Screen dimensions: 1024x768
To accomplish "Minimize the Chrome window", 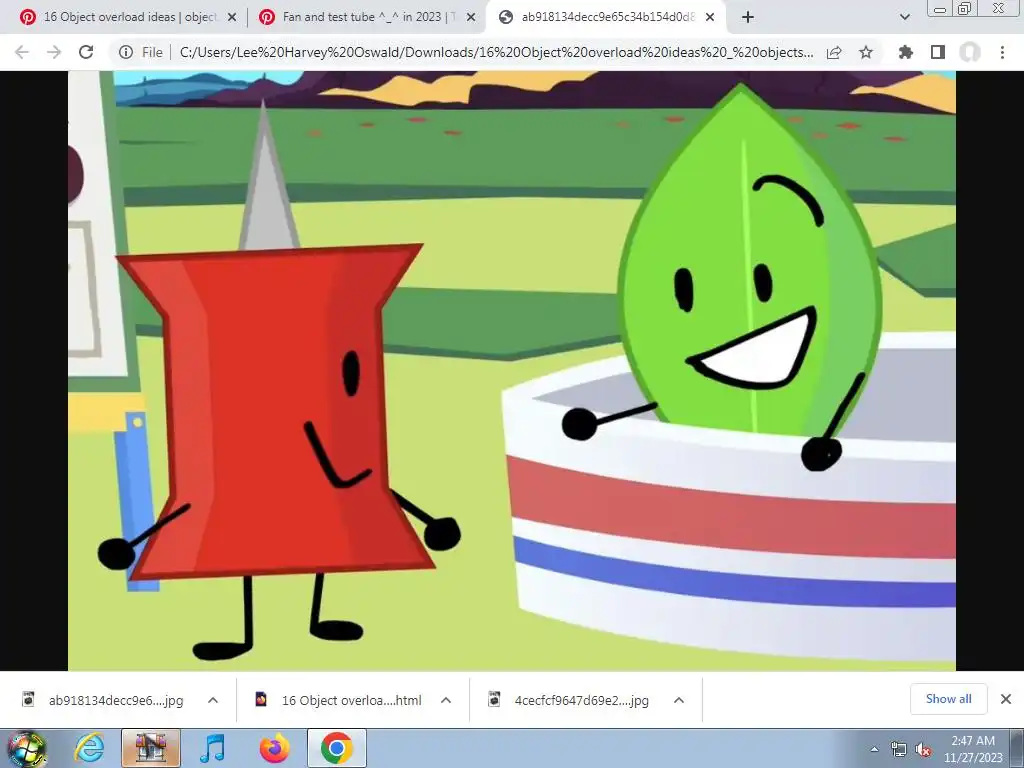I will click(940, 8).
